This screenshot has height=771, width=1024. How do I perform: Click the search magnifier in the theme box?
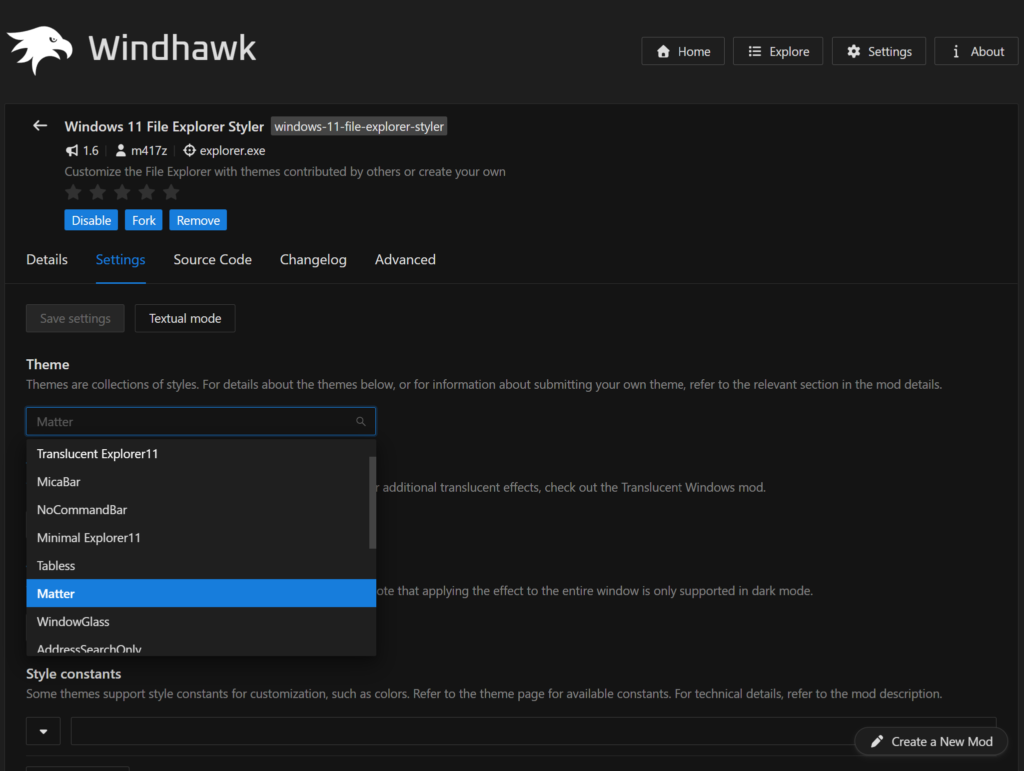(360, 422)
